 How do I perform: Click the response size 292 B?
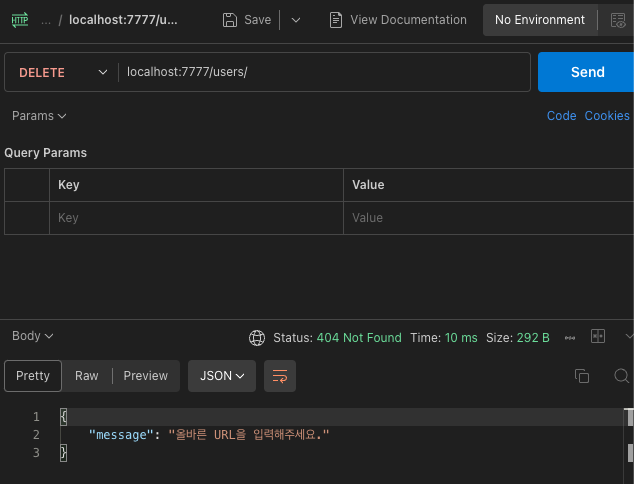coord(533,338)
